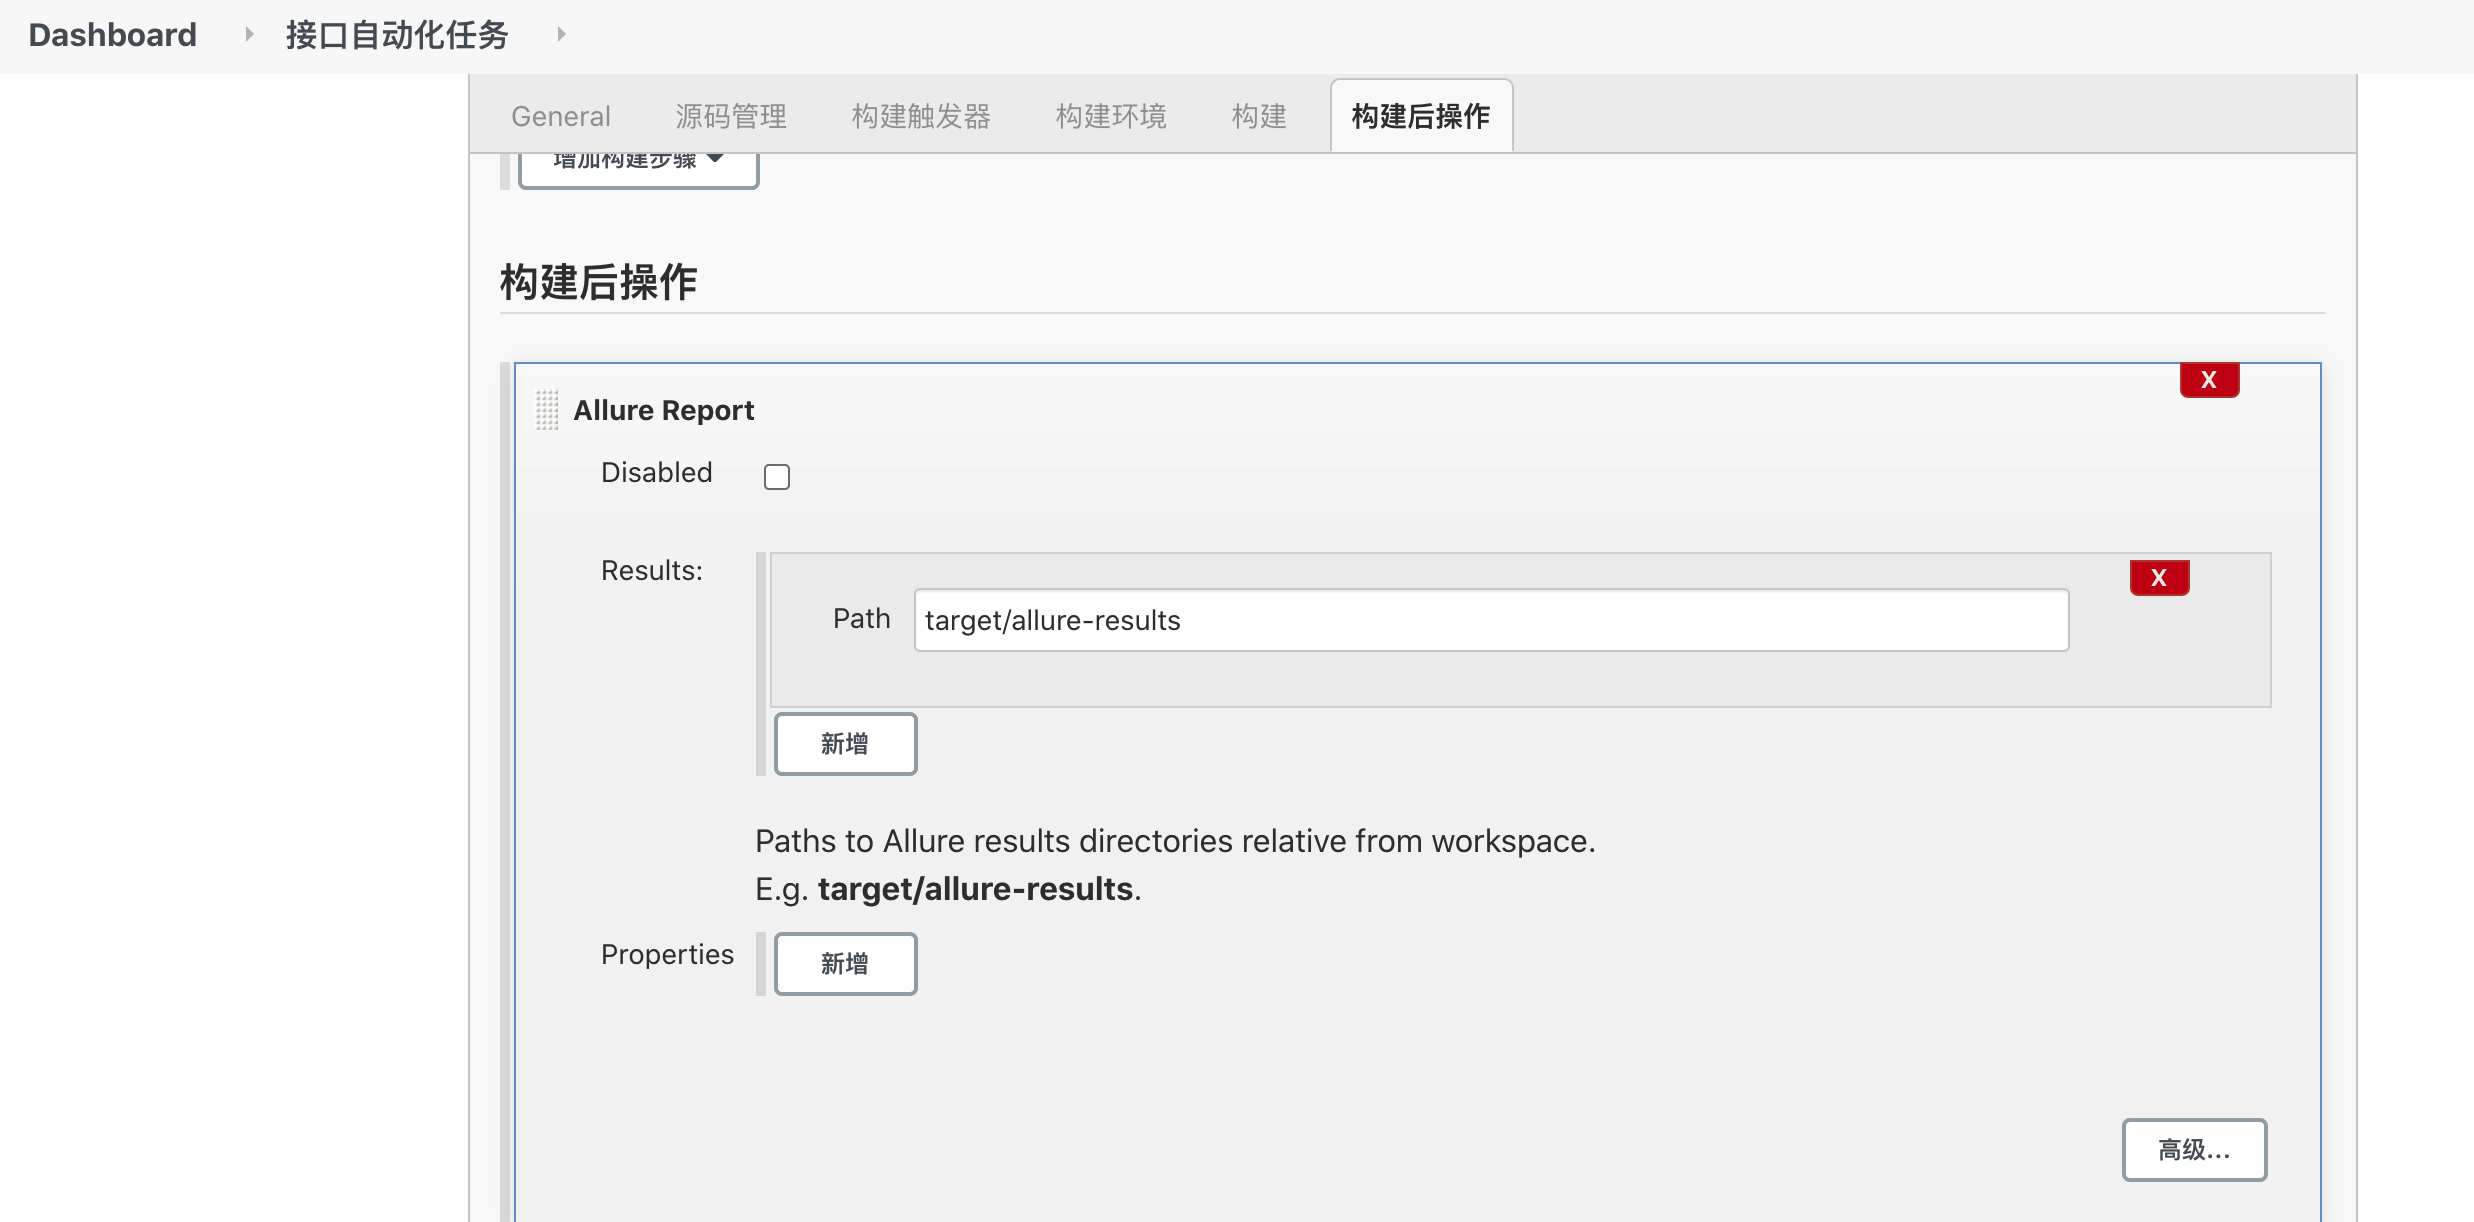Switch to the General tab

point(561,116)
